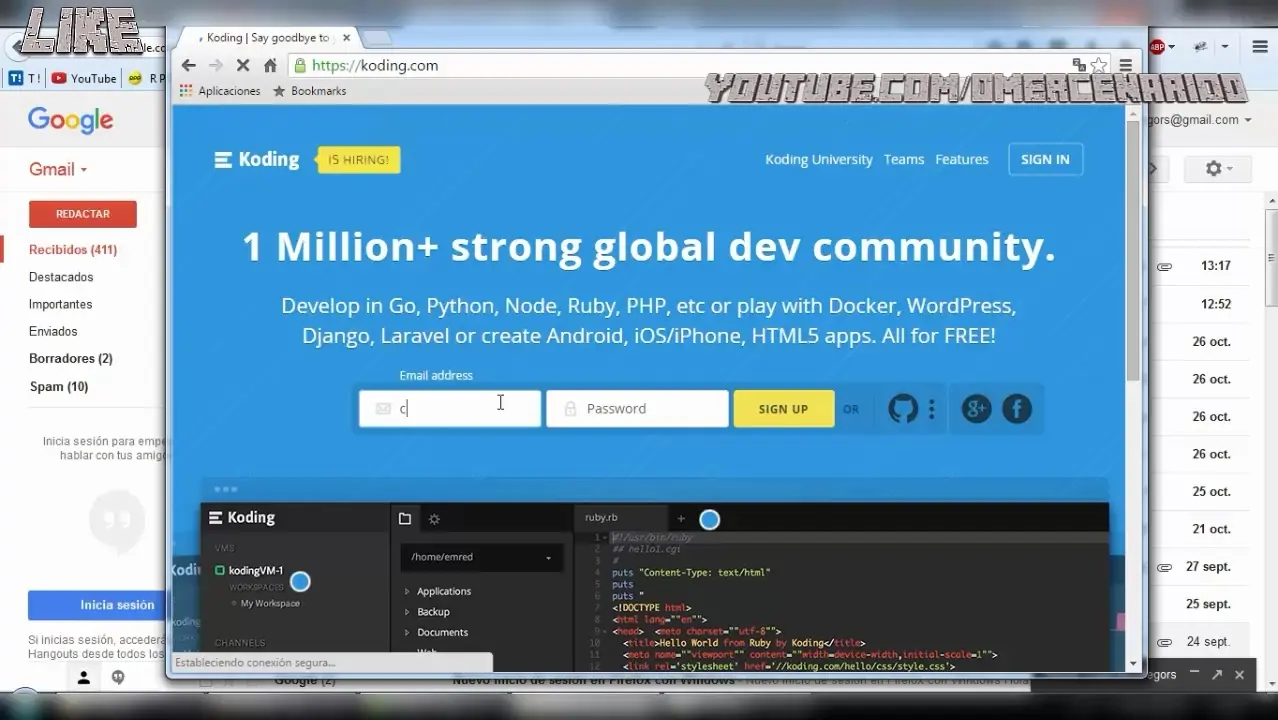The image size is (1278, 720).
Task: Open account dropdown next to gmail.com address
Action: point(1248,120)
